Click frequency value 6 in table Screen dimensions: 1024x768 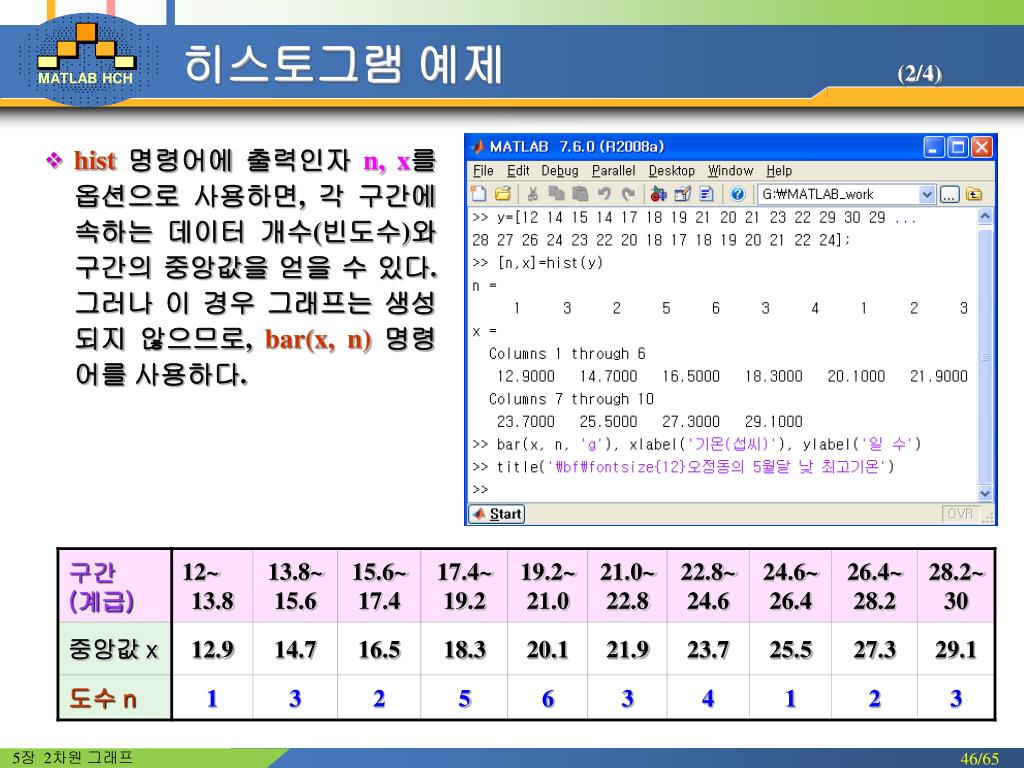pyautogui.click(x=547, y=699)
